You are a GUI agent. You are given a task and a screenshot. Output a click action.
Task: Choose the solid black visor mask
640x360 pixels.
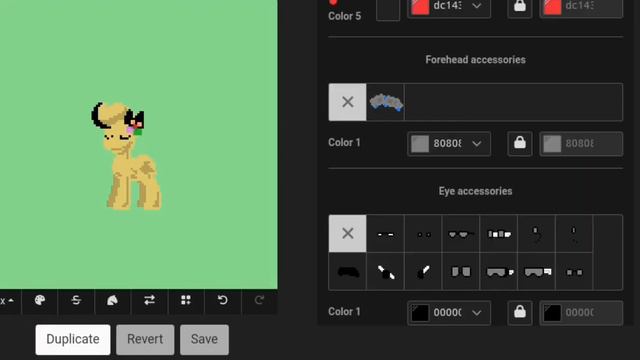click(x=347, y=271)
